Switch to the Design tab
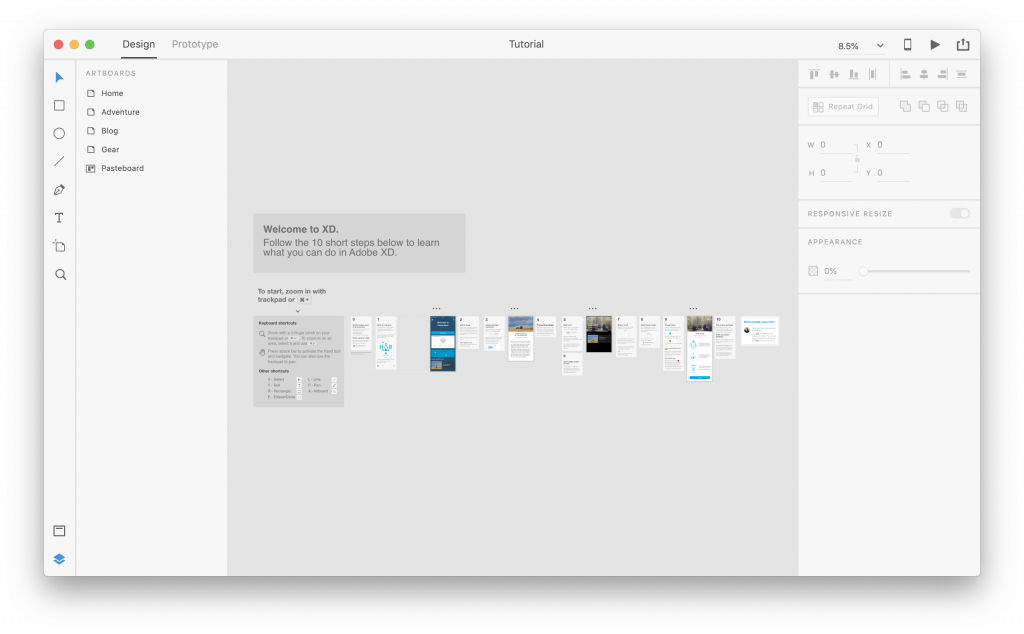Viewport: 1024px width, 634px height. coord(138,44)
